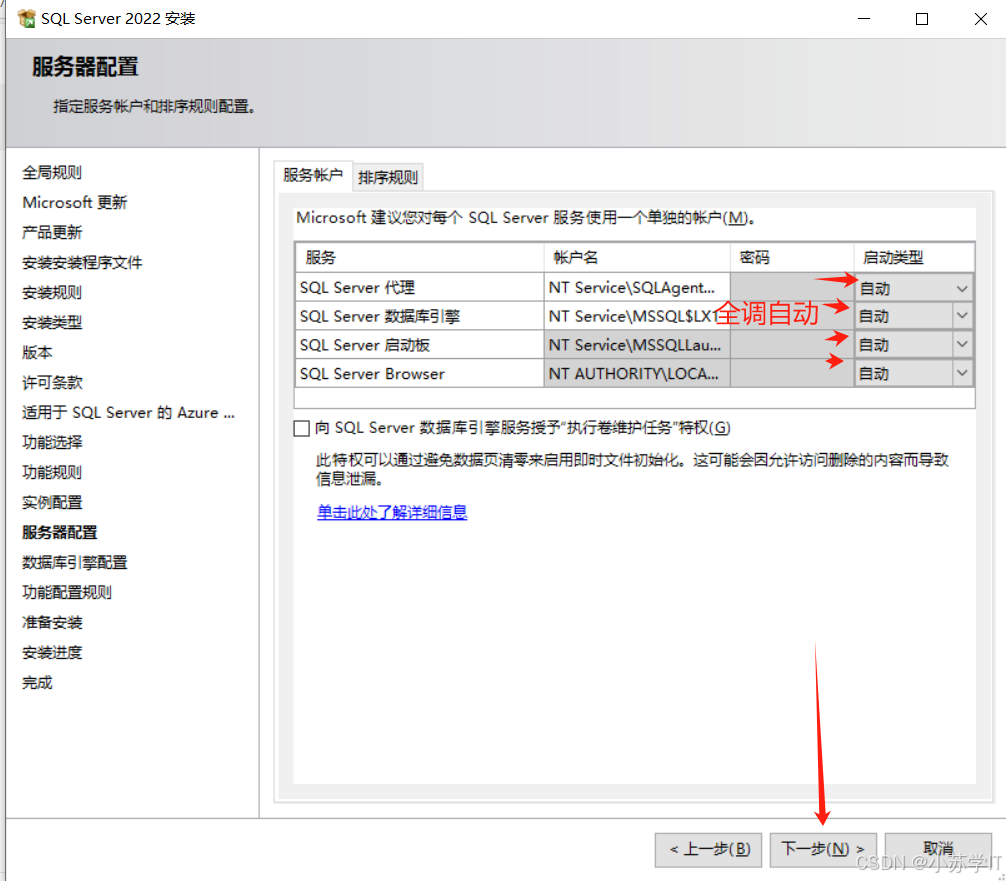Click the NT Service\MSSQLLau... account cell
Screen dimensions: 1006x881
(637, 345)
